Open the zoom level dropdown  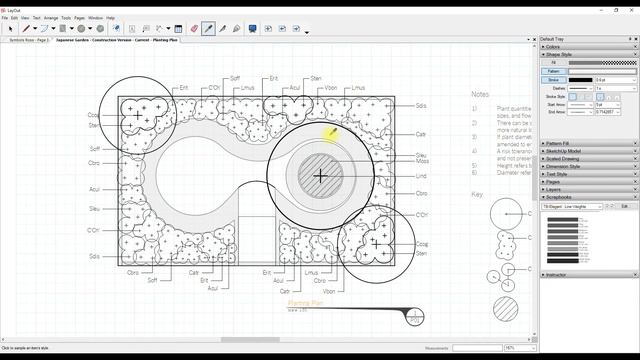[x=520, y=348]
